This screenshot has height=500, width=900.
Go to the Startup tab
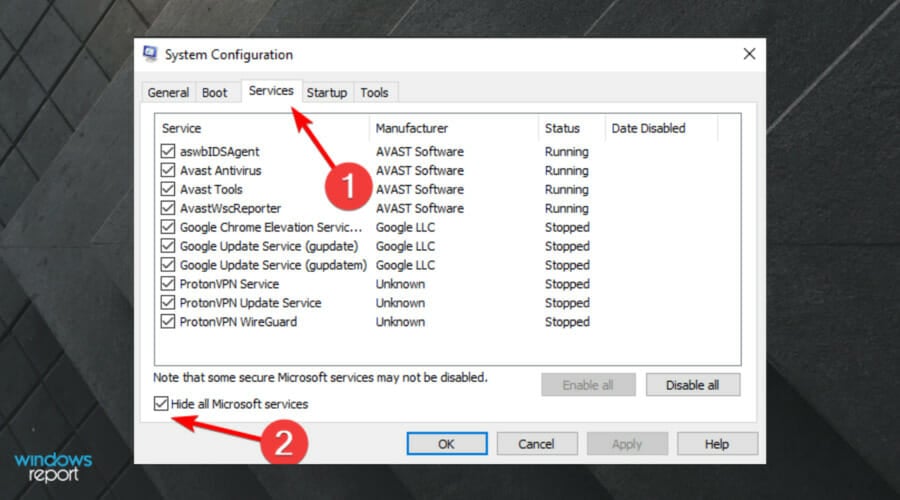[327, 92]
